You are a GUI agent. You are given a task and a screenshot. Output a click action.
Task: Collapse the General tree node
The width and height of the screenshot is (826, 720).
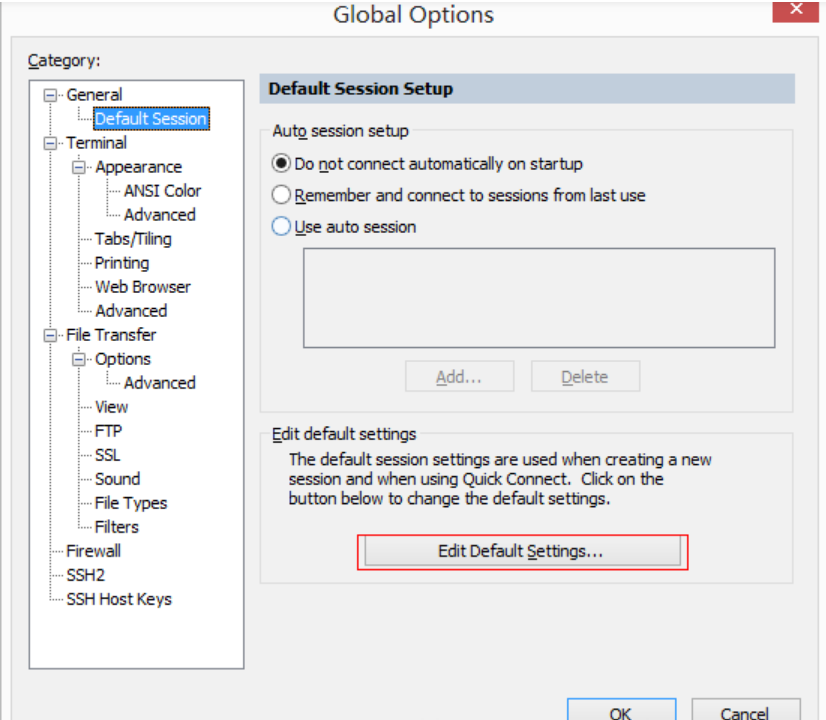pyautogui.click(x=51, y=95)
